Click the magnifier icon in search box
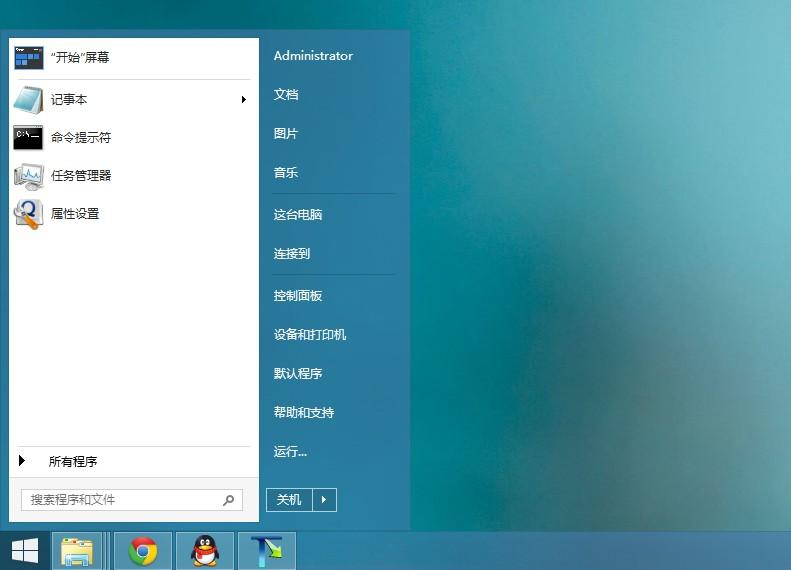This screenshot has width=791, height=570. pyautogui.click(x=229, y=500)
